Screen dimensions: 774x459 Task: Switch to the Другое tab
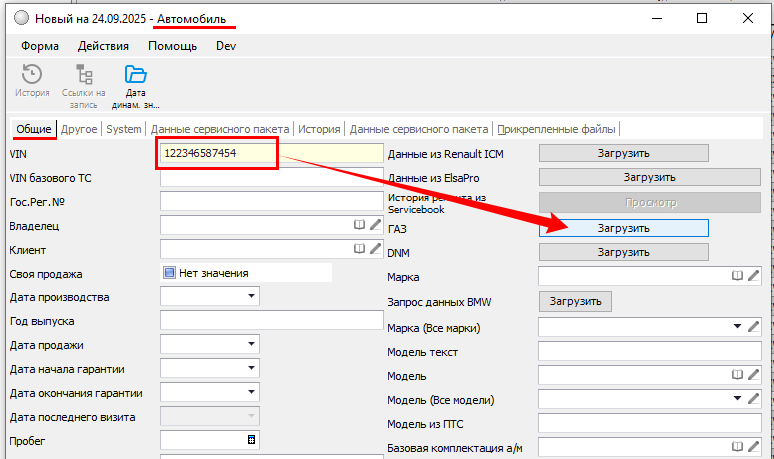point(79,129)
